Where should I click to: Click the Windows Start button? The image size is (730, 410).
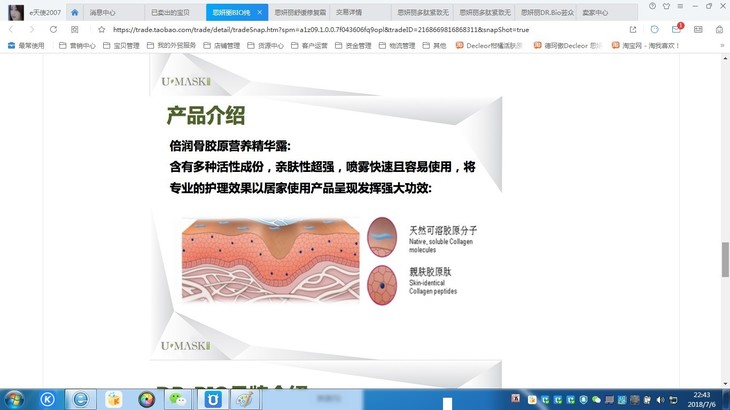[x=14, y=399]
